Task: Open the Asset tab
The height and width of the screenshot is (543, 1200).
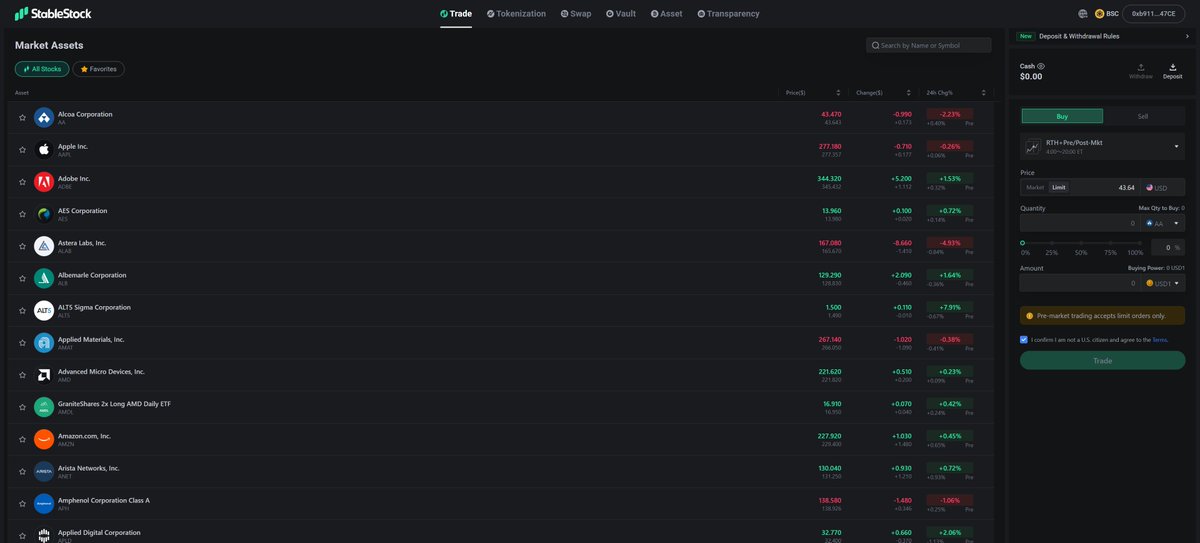Action: (666, 14)
